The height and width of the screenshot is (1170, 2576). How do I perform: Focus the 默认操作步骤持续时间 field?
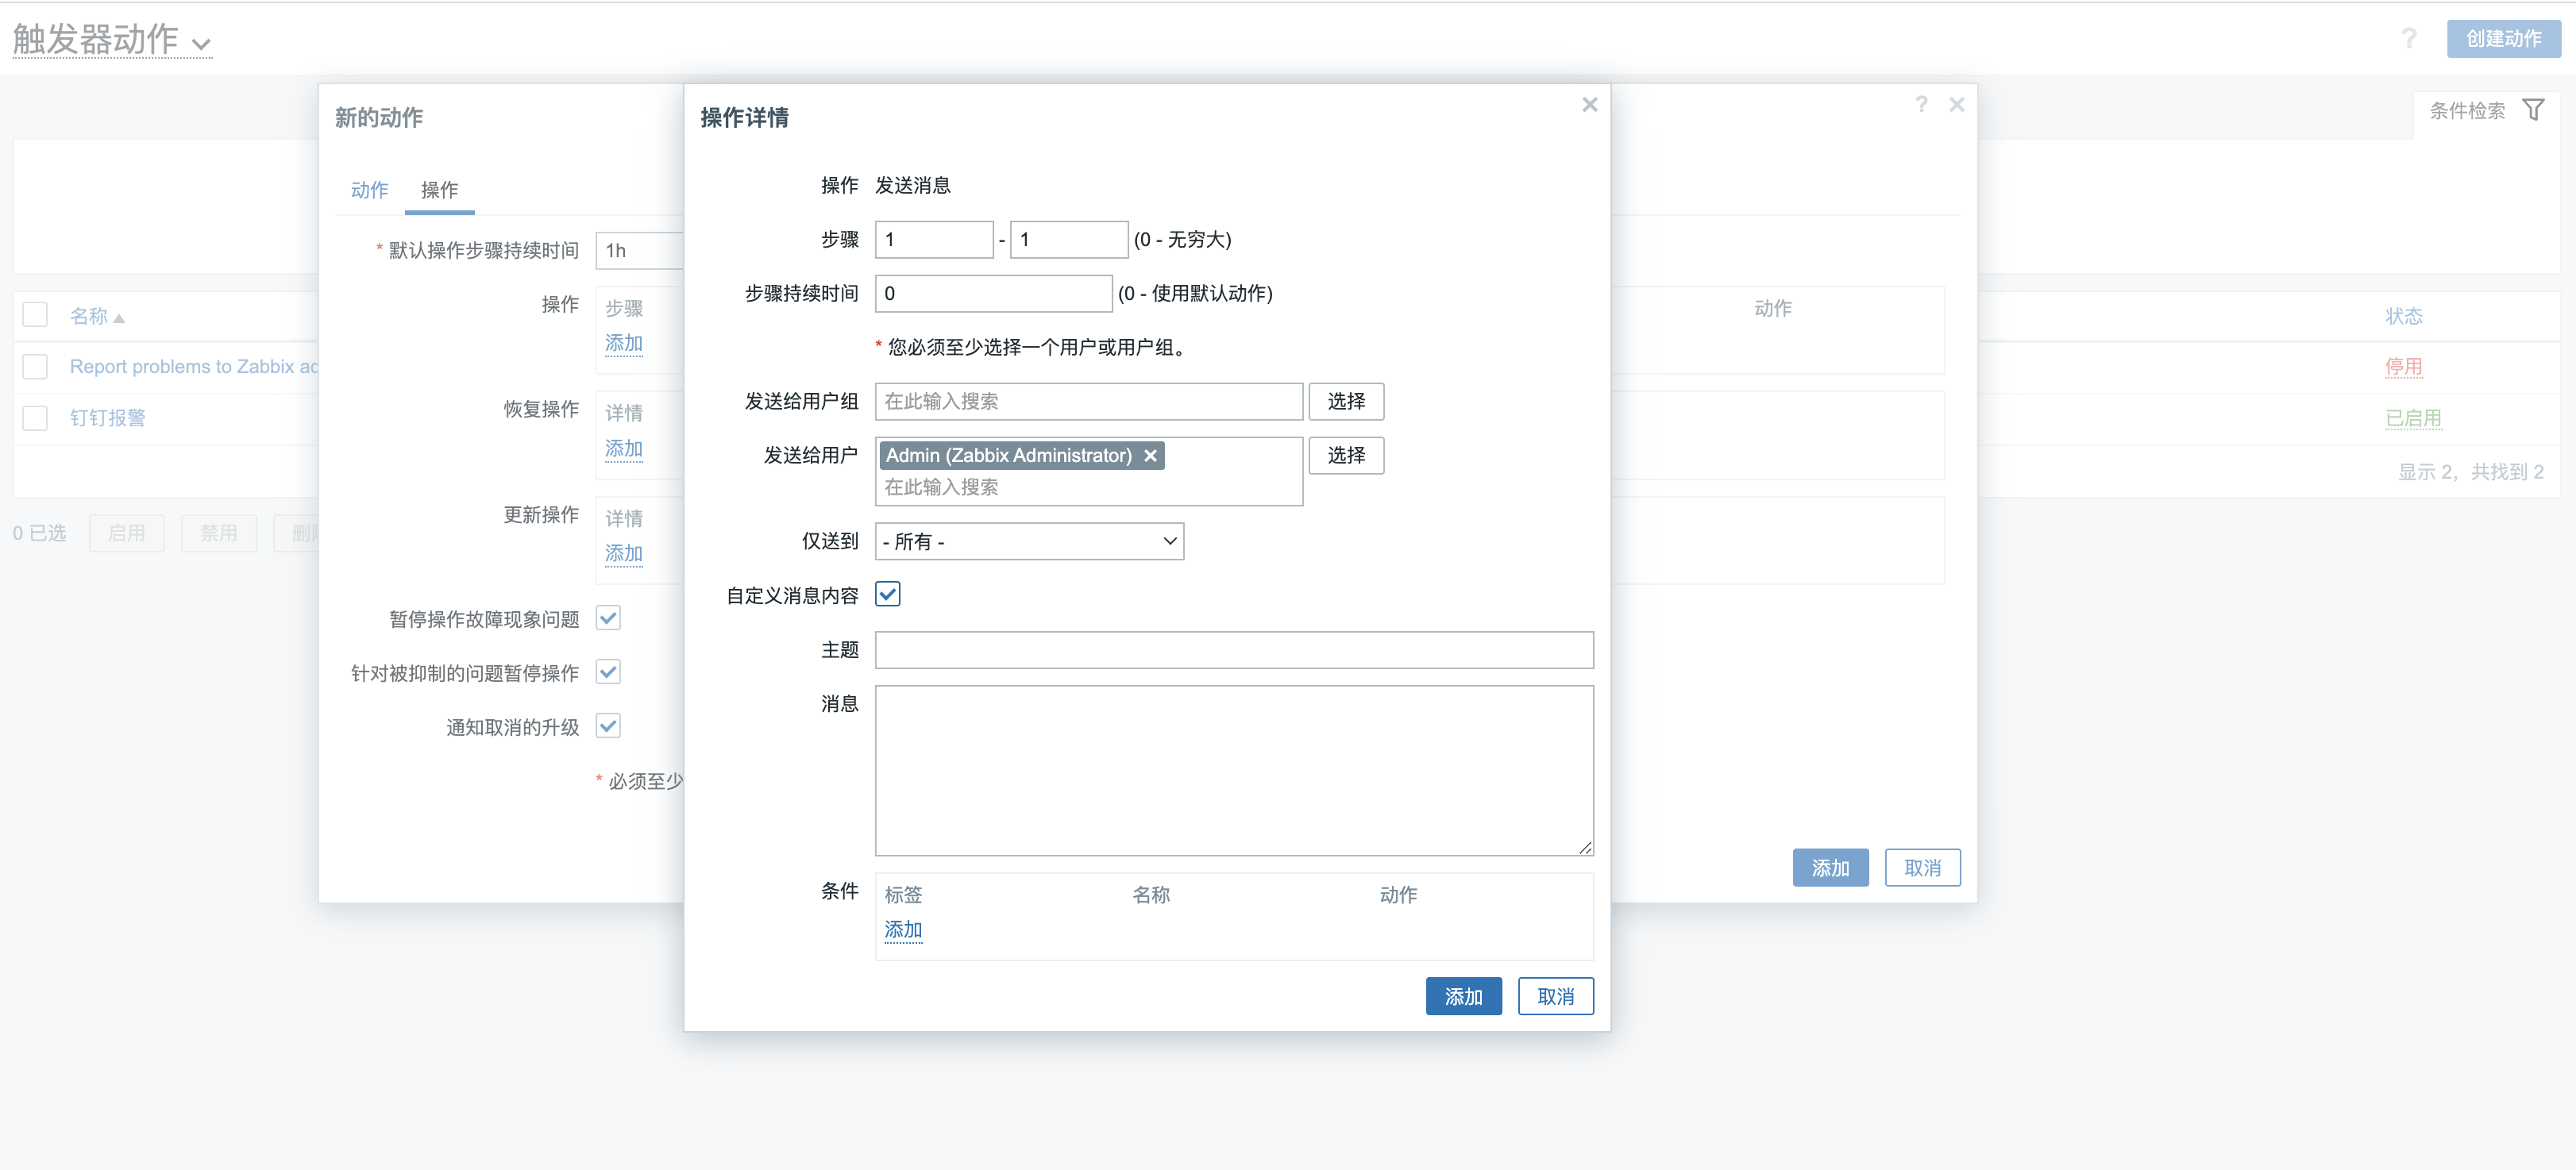click(640, 251)
